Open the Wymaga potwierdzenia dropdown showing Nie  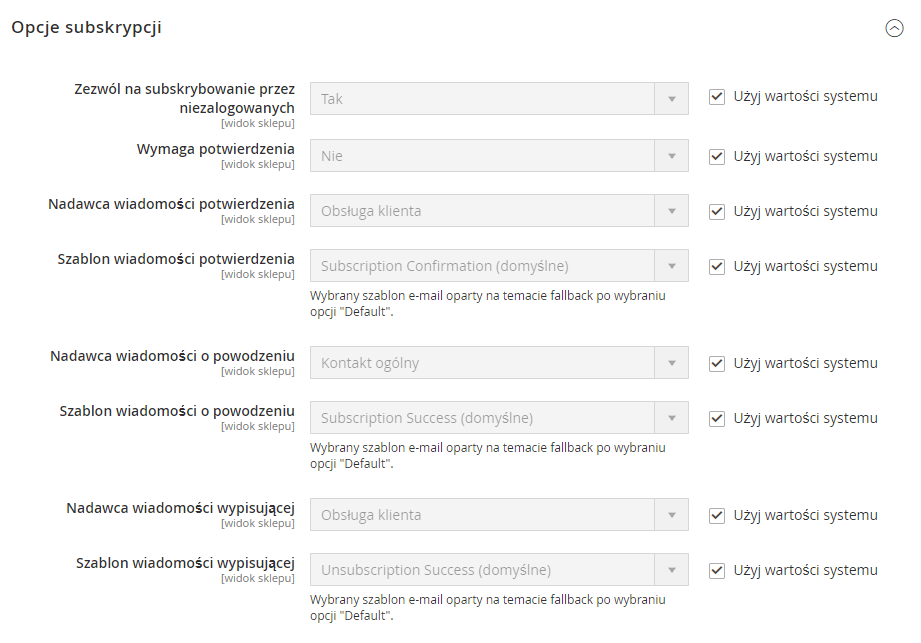[x=499, y=156]
